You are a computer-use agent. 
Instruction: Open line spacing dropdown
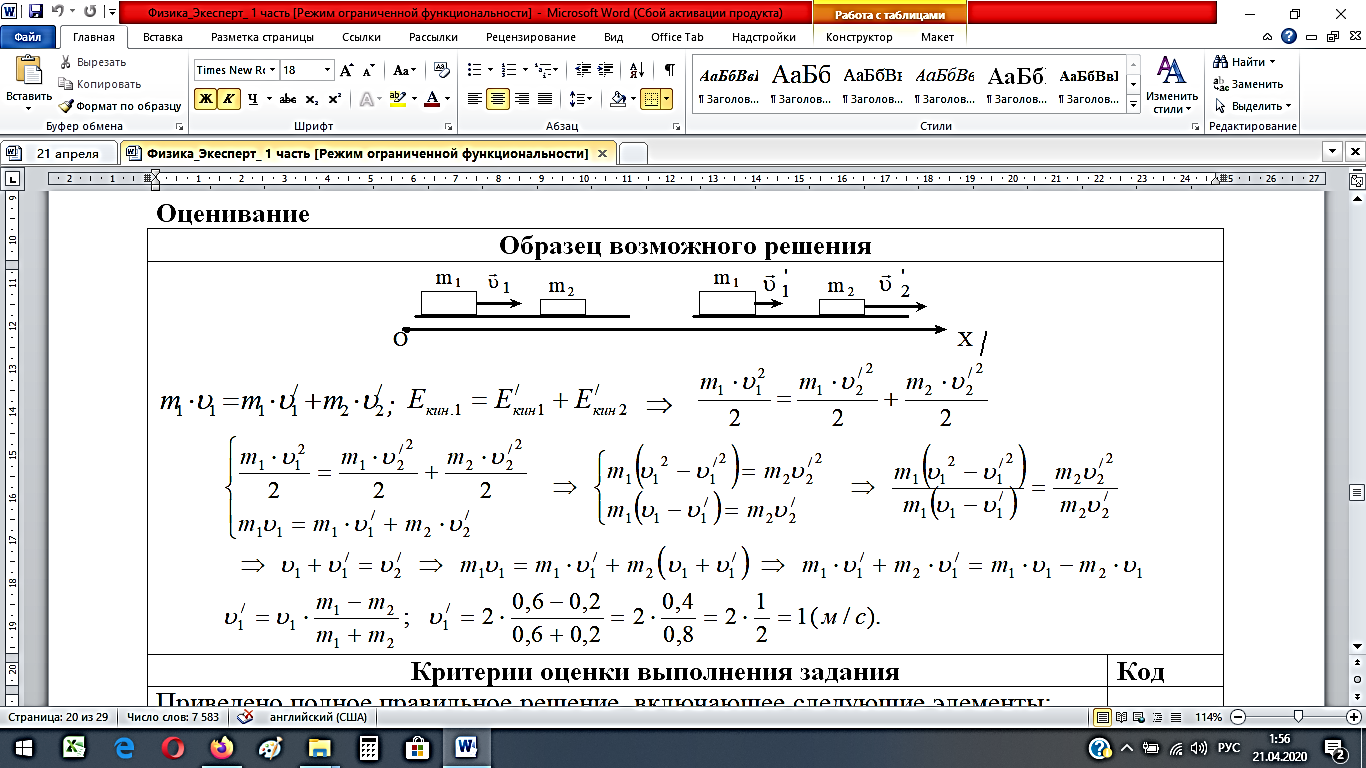coord(581,98)
